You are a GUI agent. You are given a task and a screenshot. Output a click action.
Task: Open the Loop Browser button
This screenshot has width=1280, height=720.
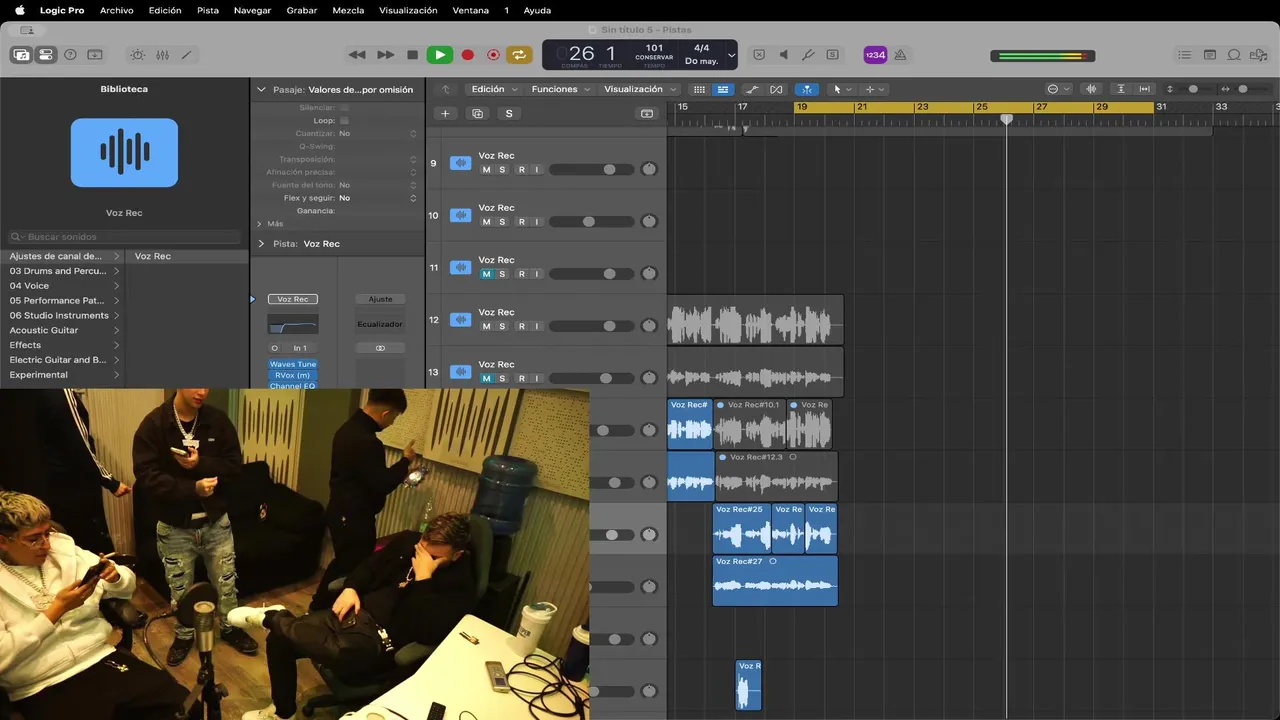(1234, 55)
